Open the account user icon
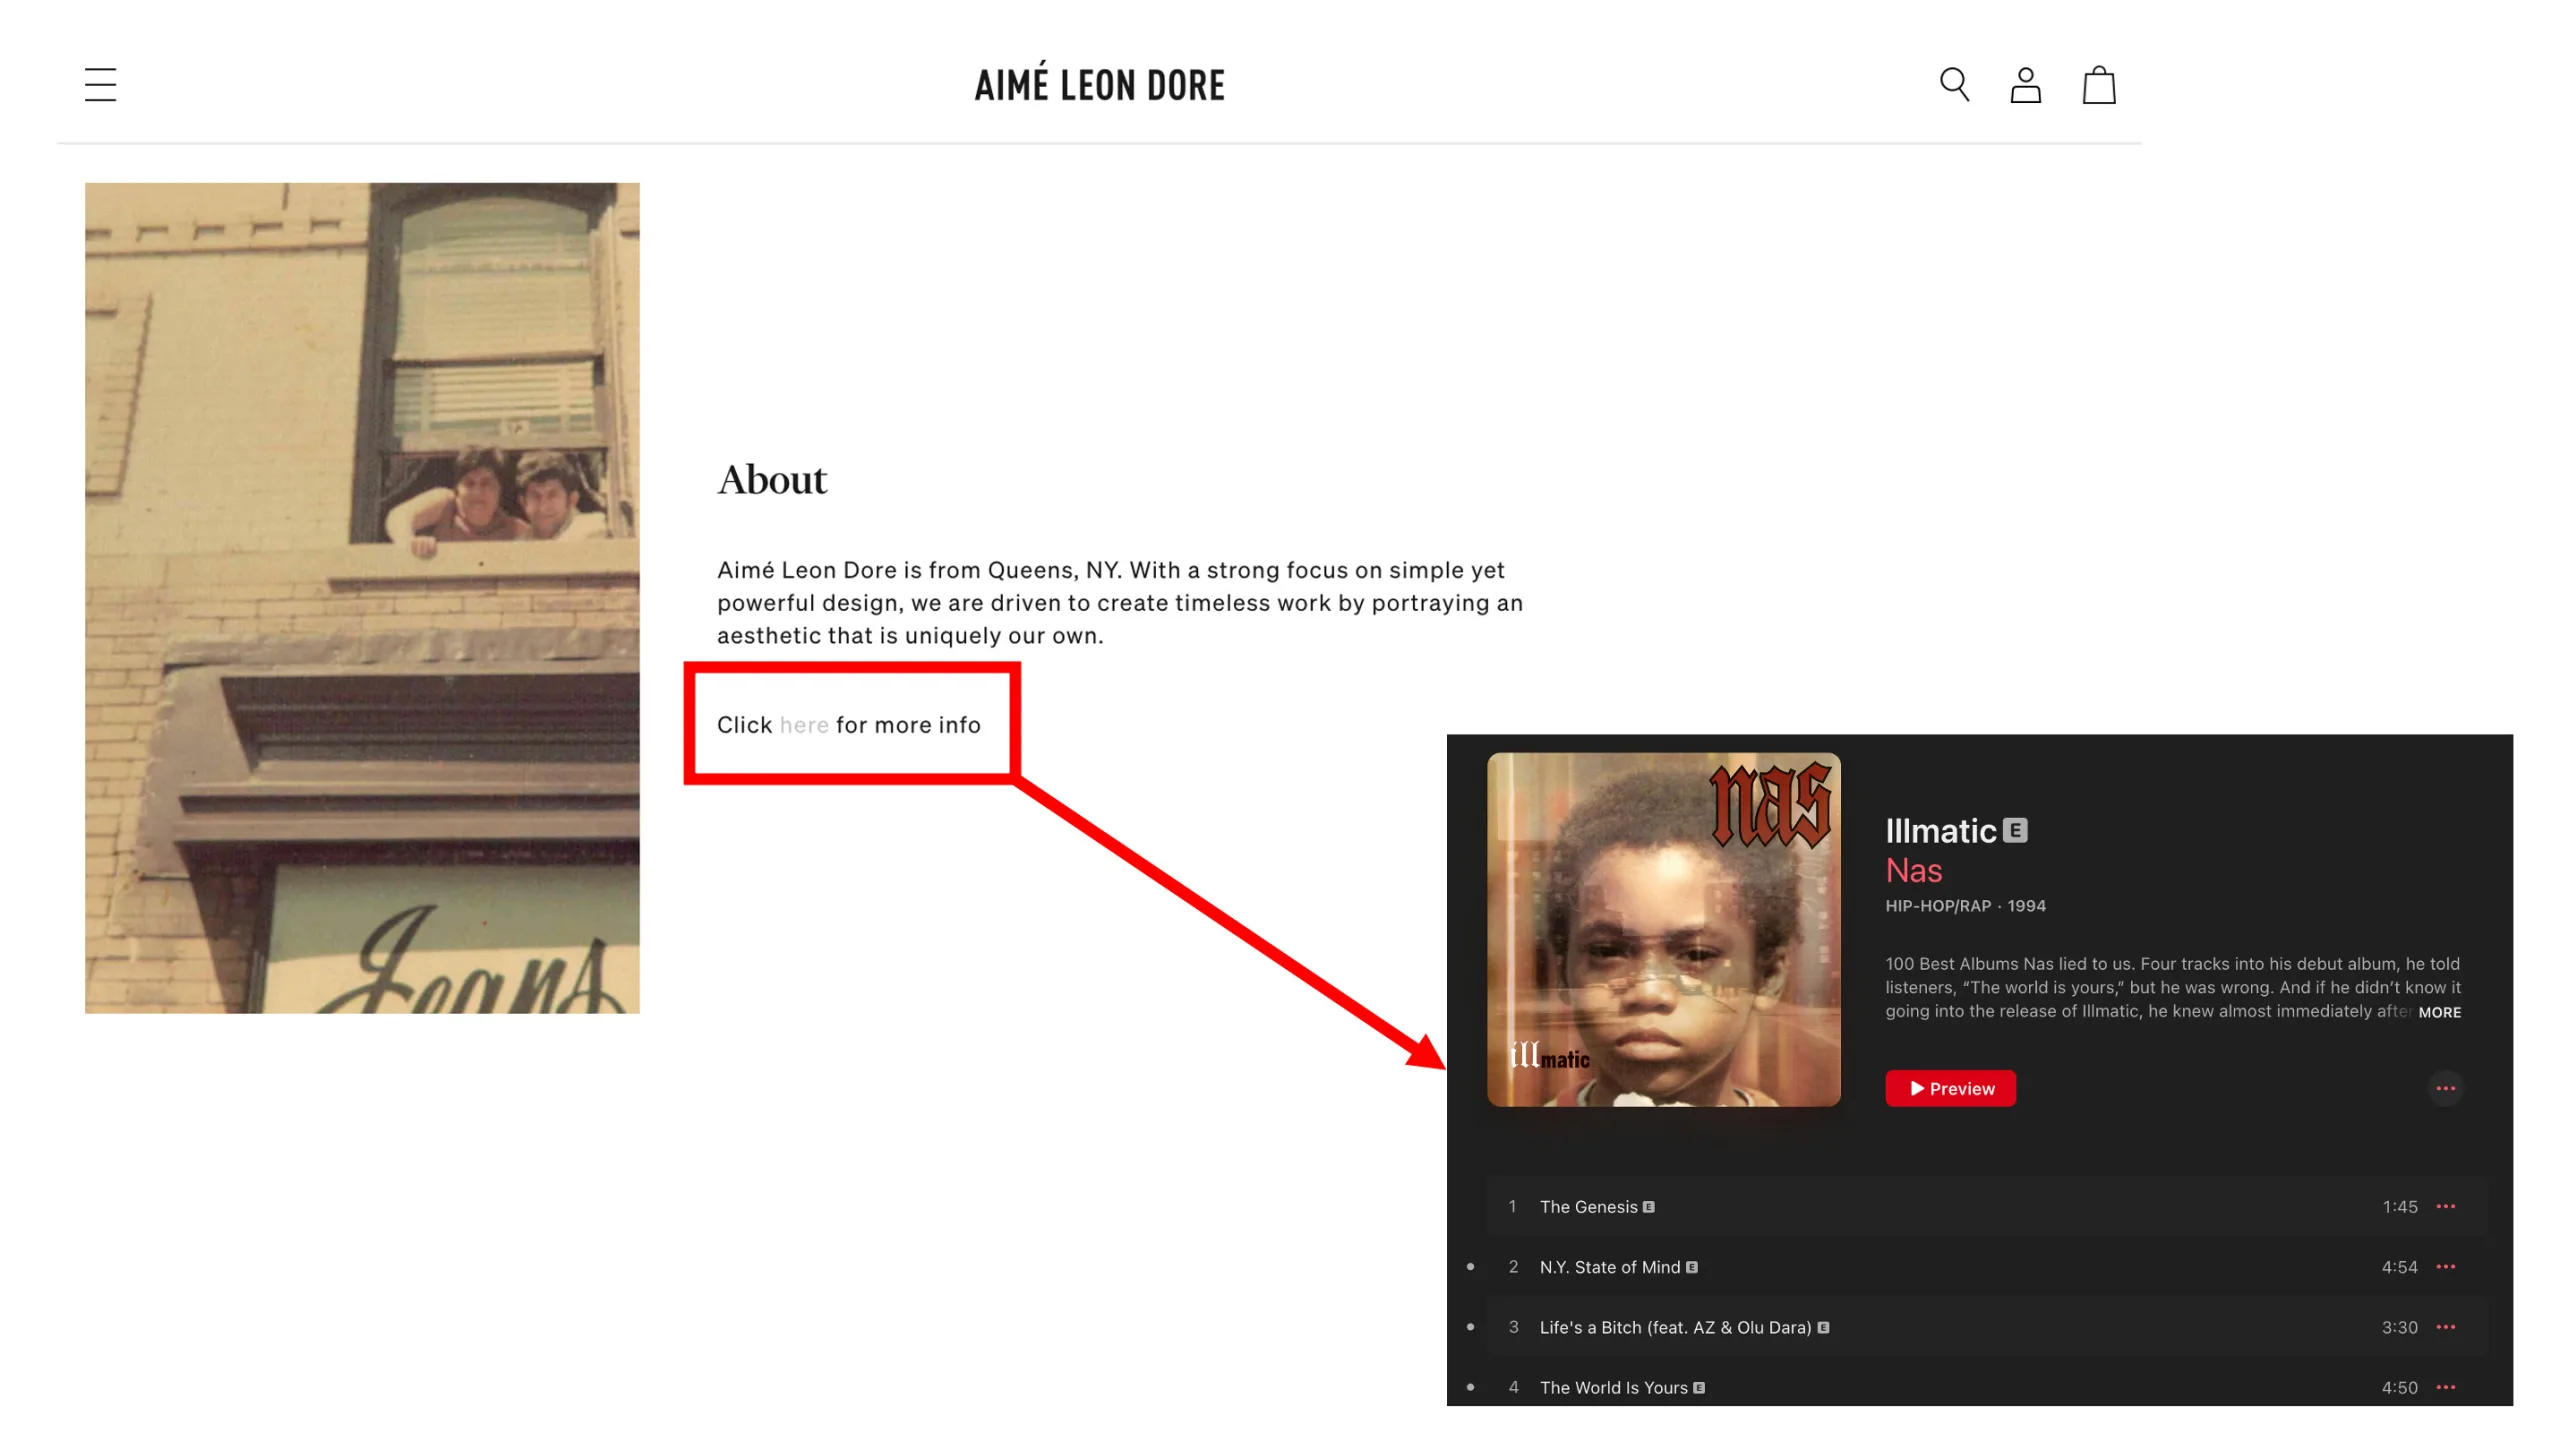Viewport: 2560px width, 1433px height. point(2025,85)
